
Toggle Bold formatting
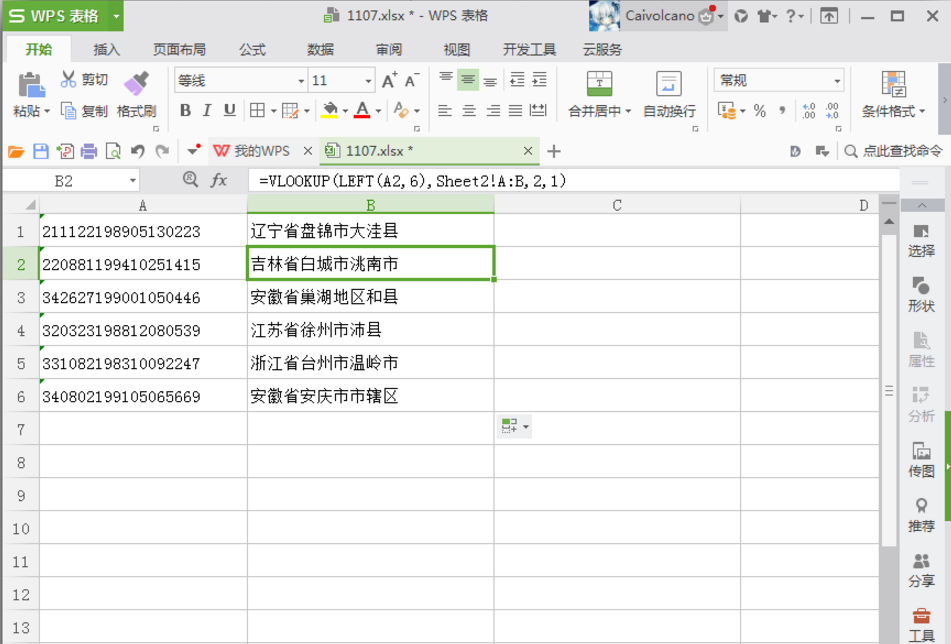coord(186,110)
